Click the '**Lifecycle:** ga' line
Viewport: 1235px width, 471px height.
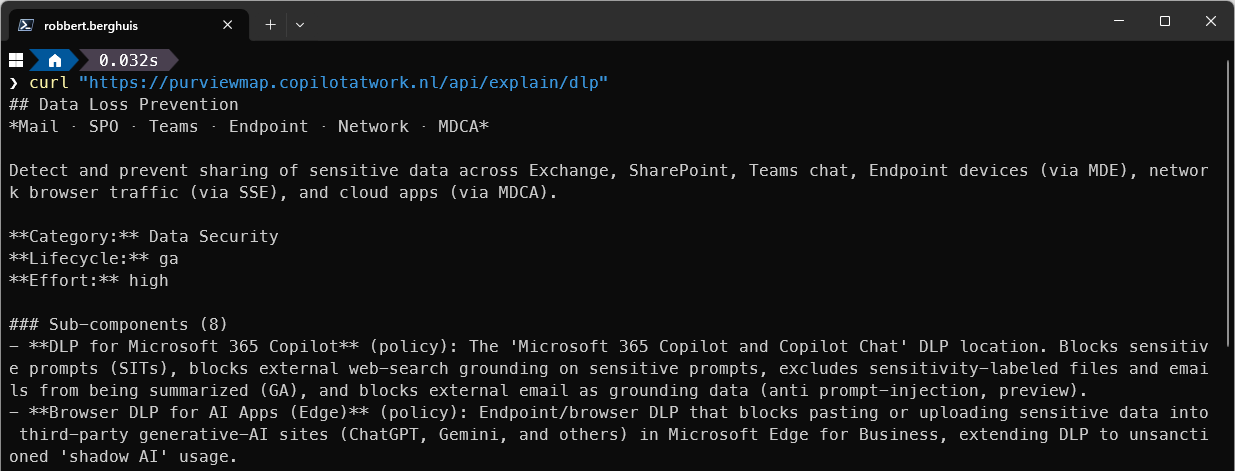click(94, 258)
